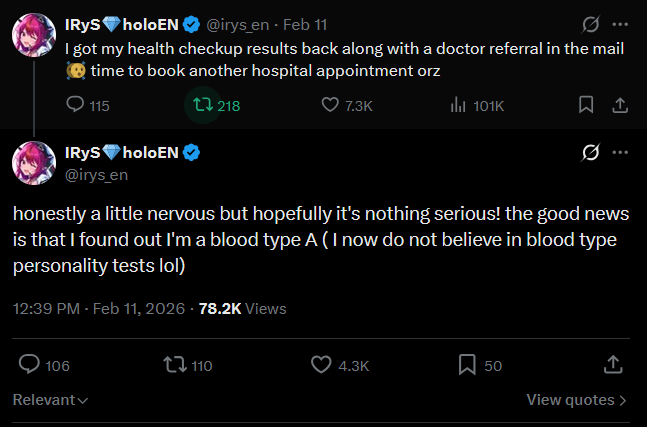
Task: Bookmark the health checkup results tweet
Action: point(586,105)
